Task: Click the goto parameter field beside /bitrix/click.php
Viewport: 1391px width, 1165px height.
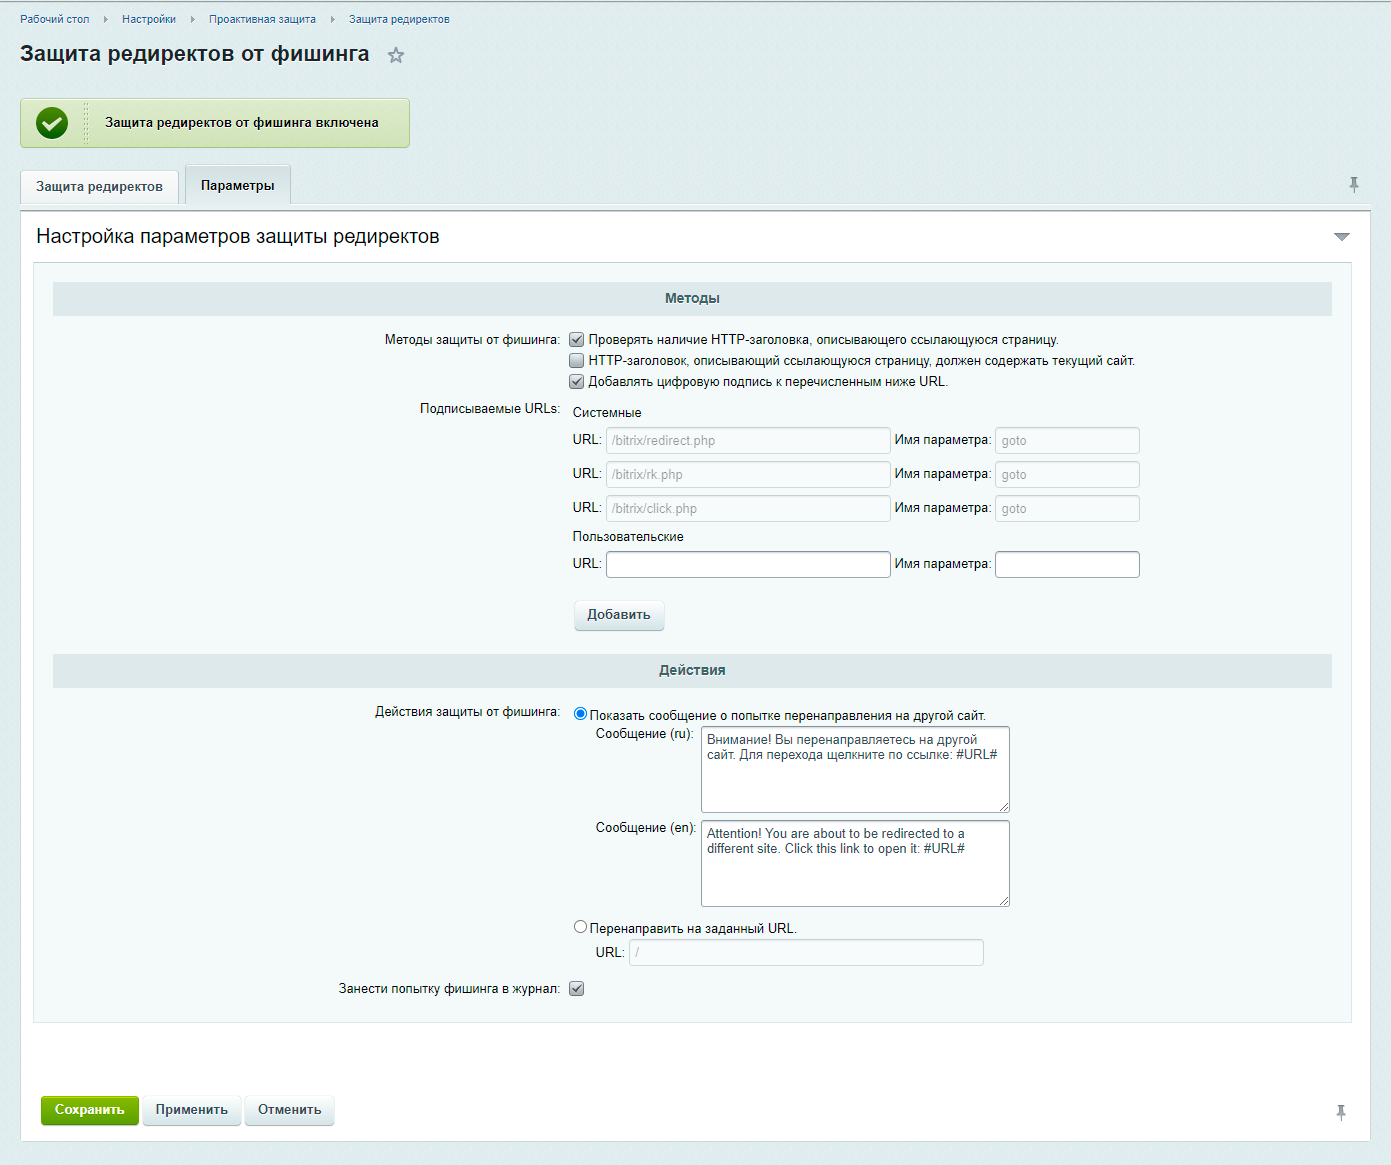Action: point(1067,509)
